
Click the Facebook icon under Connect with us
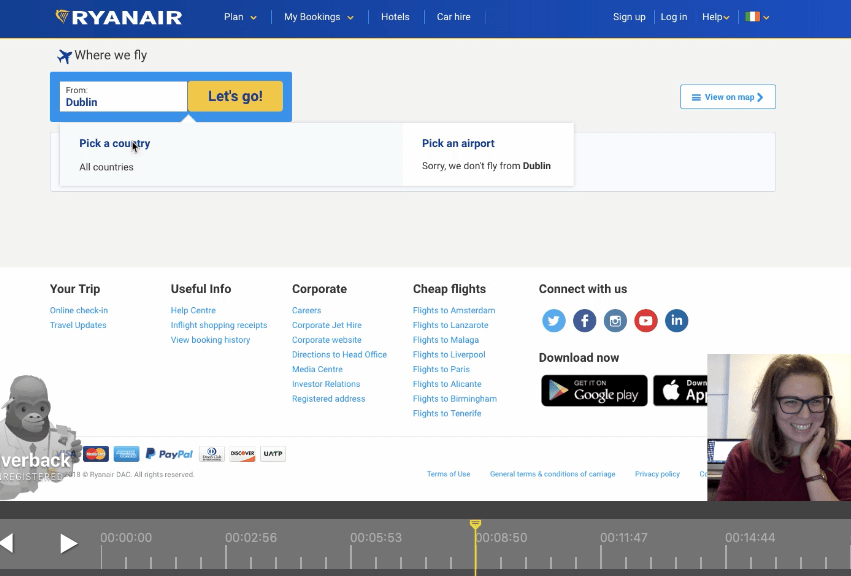[x=584, y=320]
